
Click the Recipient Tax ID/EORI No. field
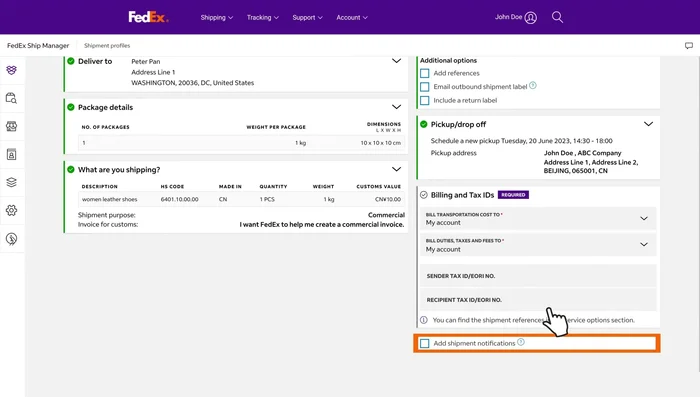click(x=538, y=300)
